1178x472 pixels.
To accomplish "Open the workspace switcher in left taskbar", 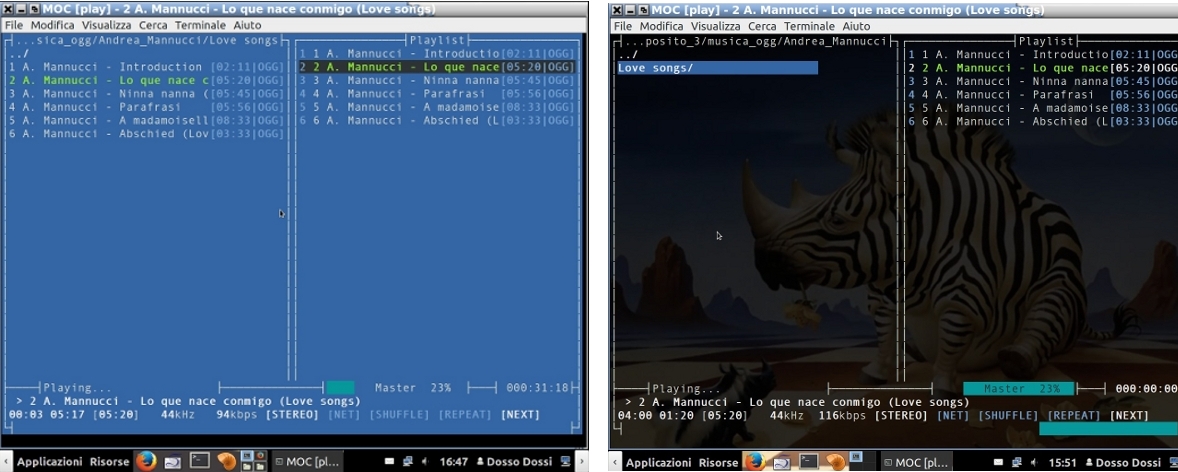I will pyautogui.click(x=253, y=460).
